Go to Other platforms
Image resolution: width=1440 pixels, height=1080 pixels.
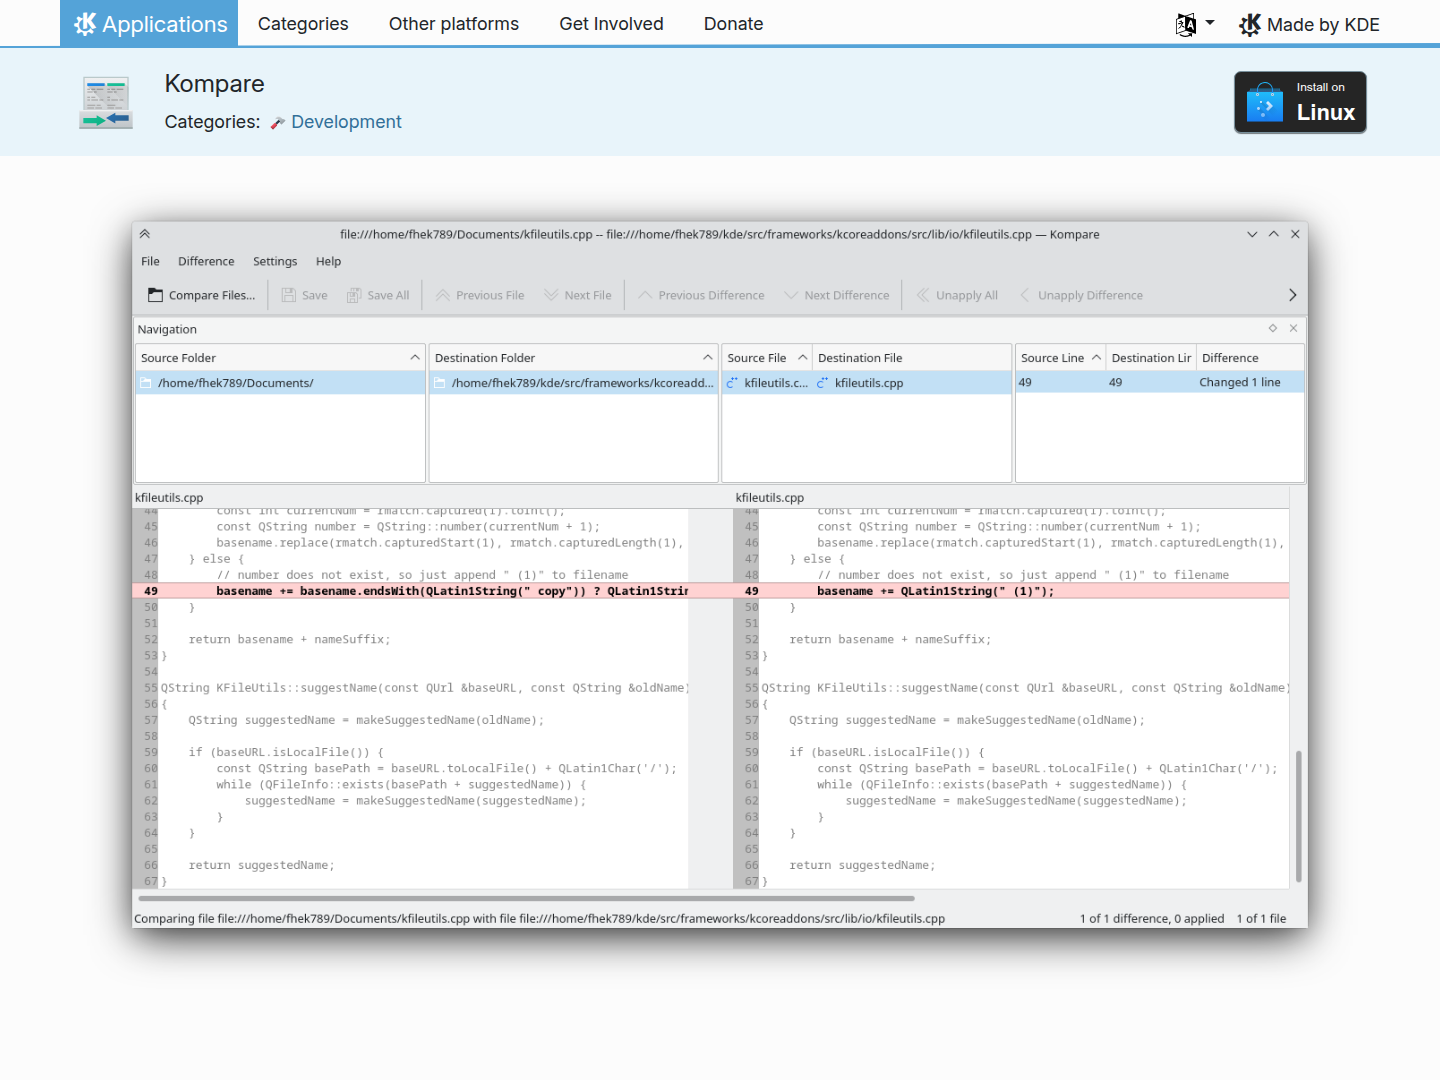(454, 24)
